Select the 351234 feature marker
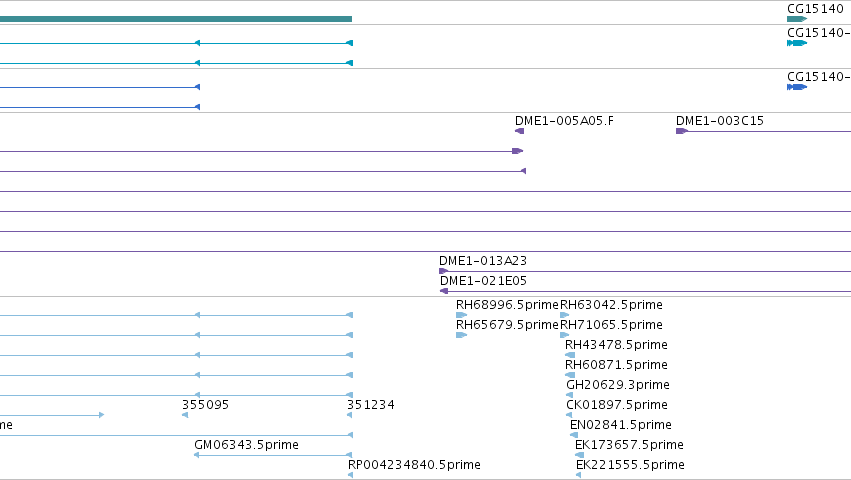 (x=350, y=415)
